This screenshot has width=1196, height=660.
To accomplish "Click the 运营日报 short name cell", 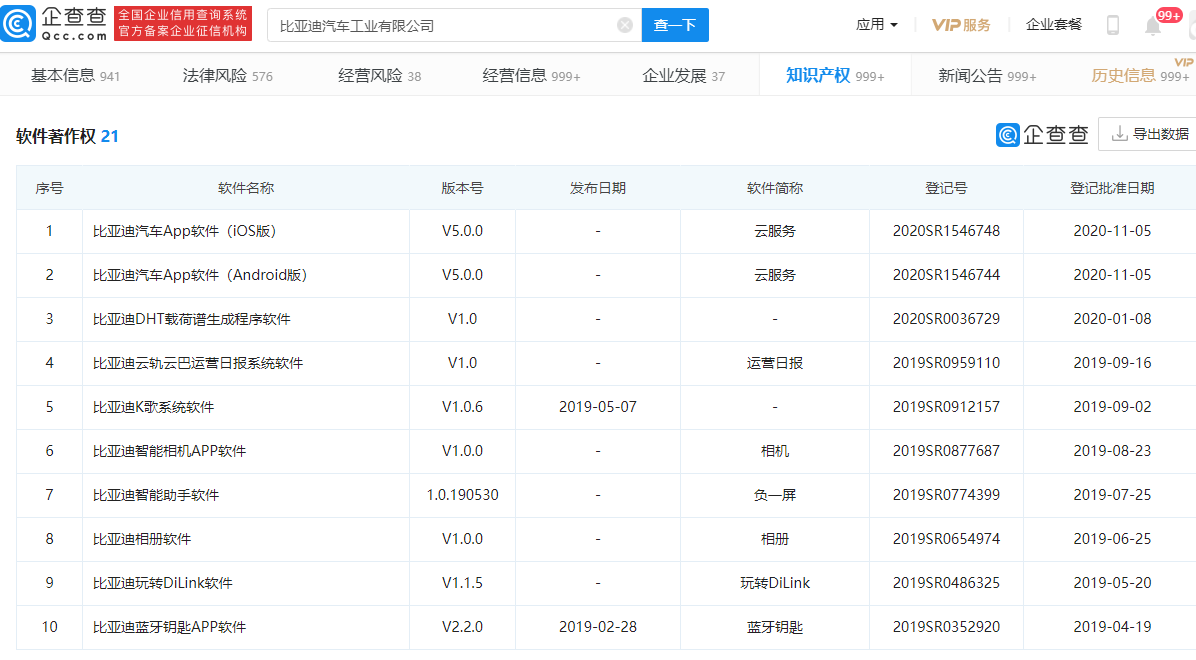I will (775, 363).
